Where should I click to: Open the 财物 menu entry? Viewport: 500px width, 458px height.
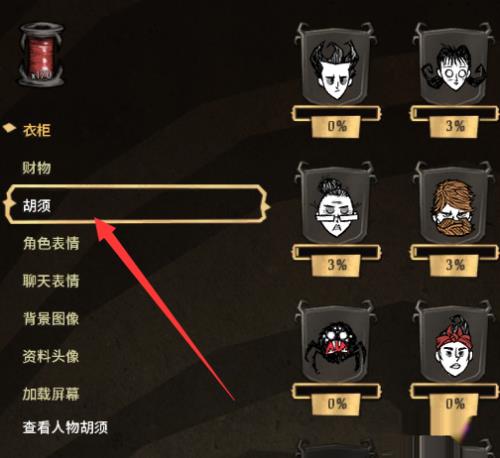(x=37, y=168)
